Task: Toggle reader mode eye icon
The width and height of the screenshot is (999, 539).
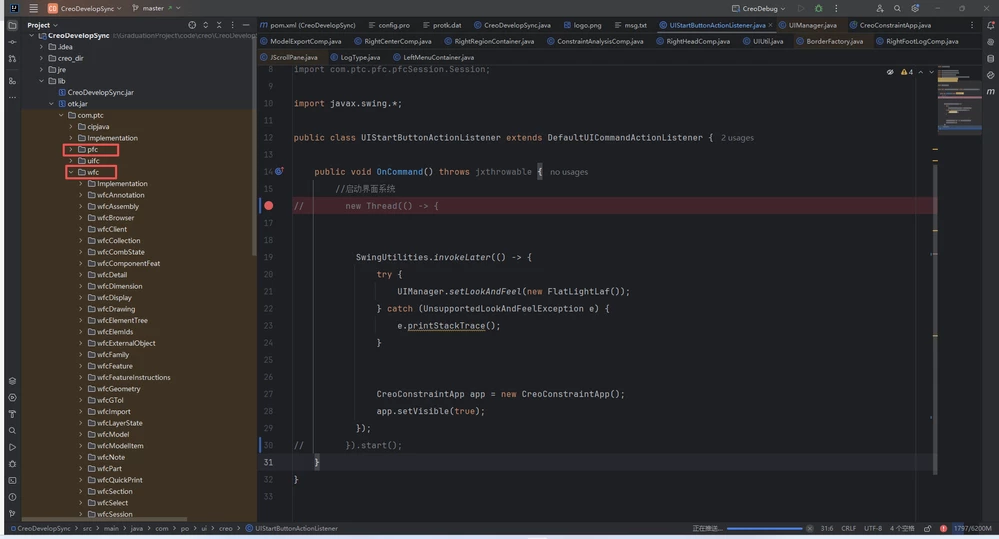Action: (890, 72)
